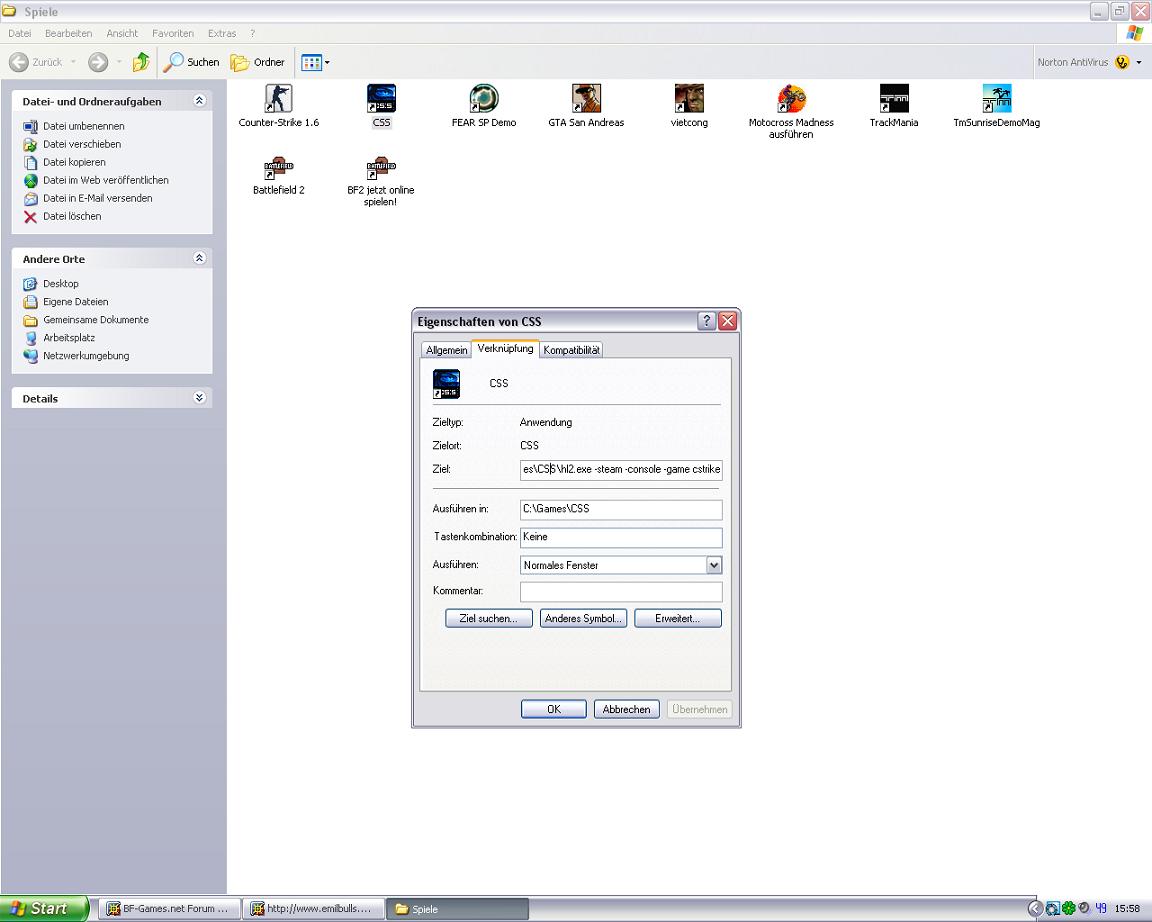
Task: Click the dialog's ? help button
Action: 706,320
